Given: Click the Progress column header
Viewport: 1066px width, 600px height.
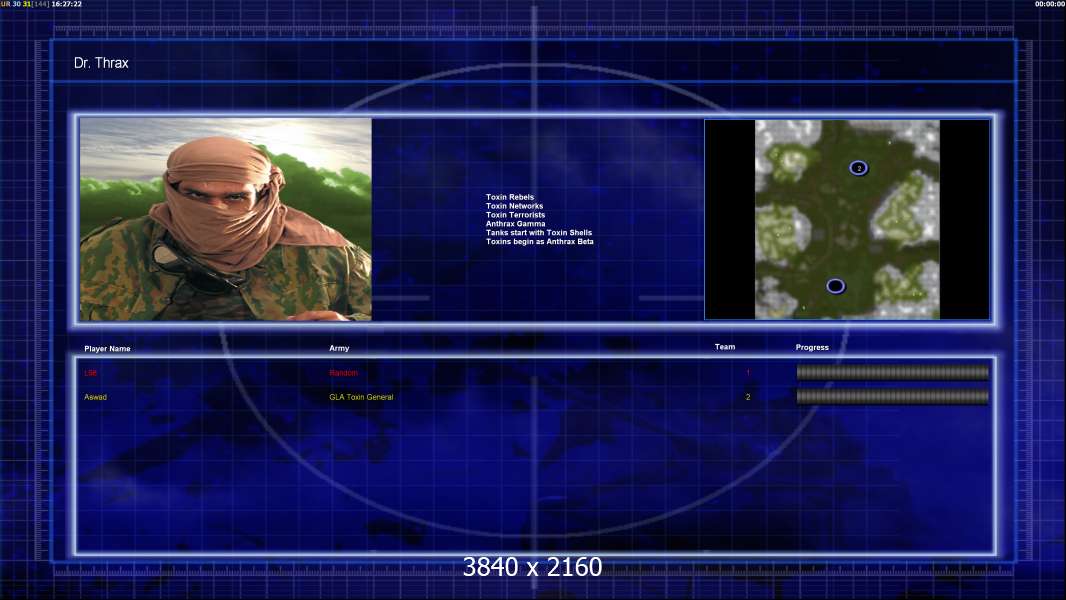Looking at the screenshot, I should 812,347.
